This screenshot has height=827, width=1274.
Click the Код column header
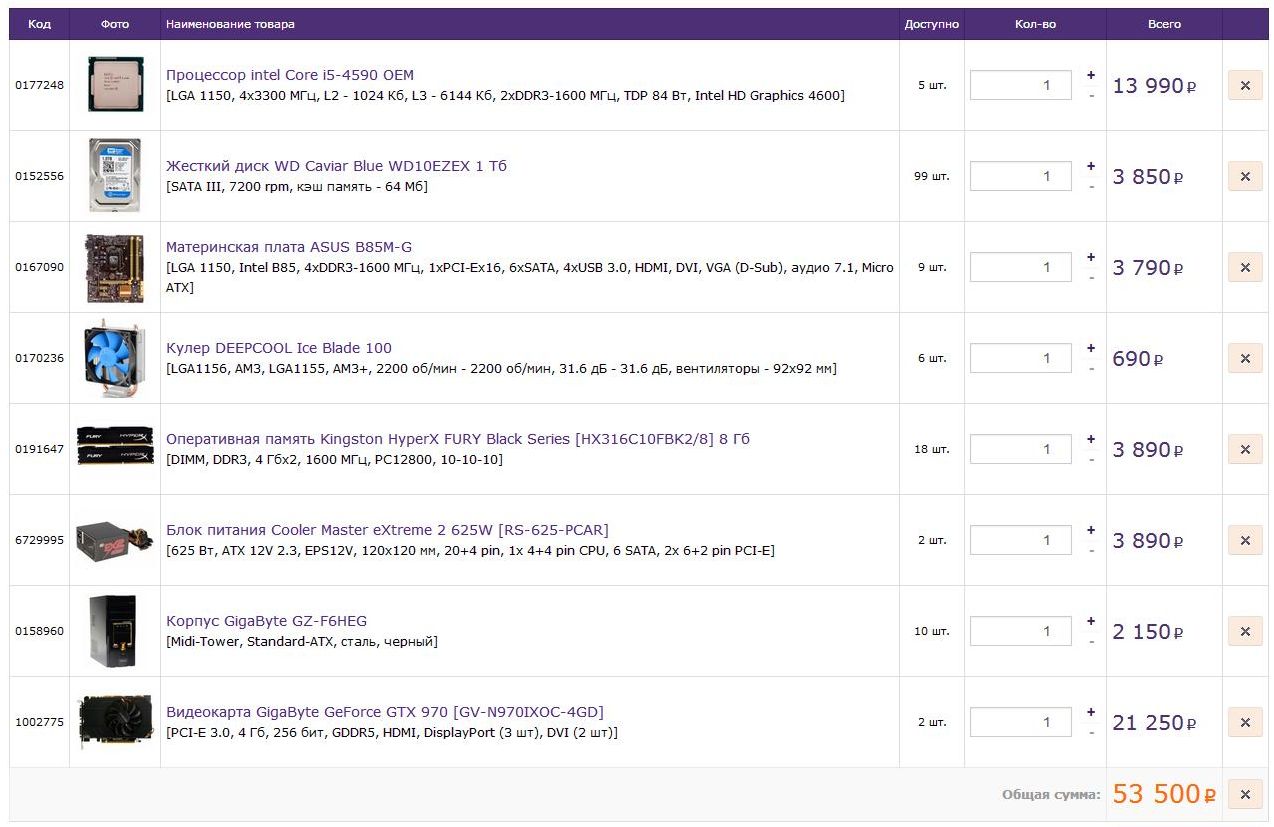click(x=39, y=24)
